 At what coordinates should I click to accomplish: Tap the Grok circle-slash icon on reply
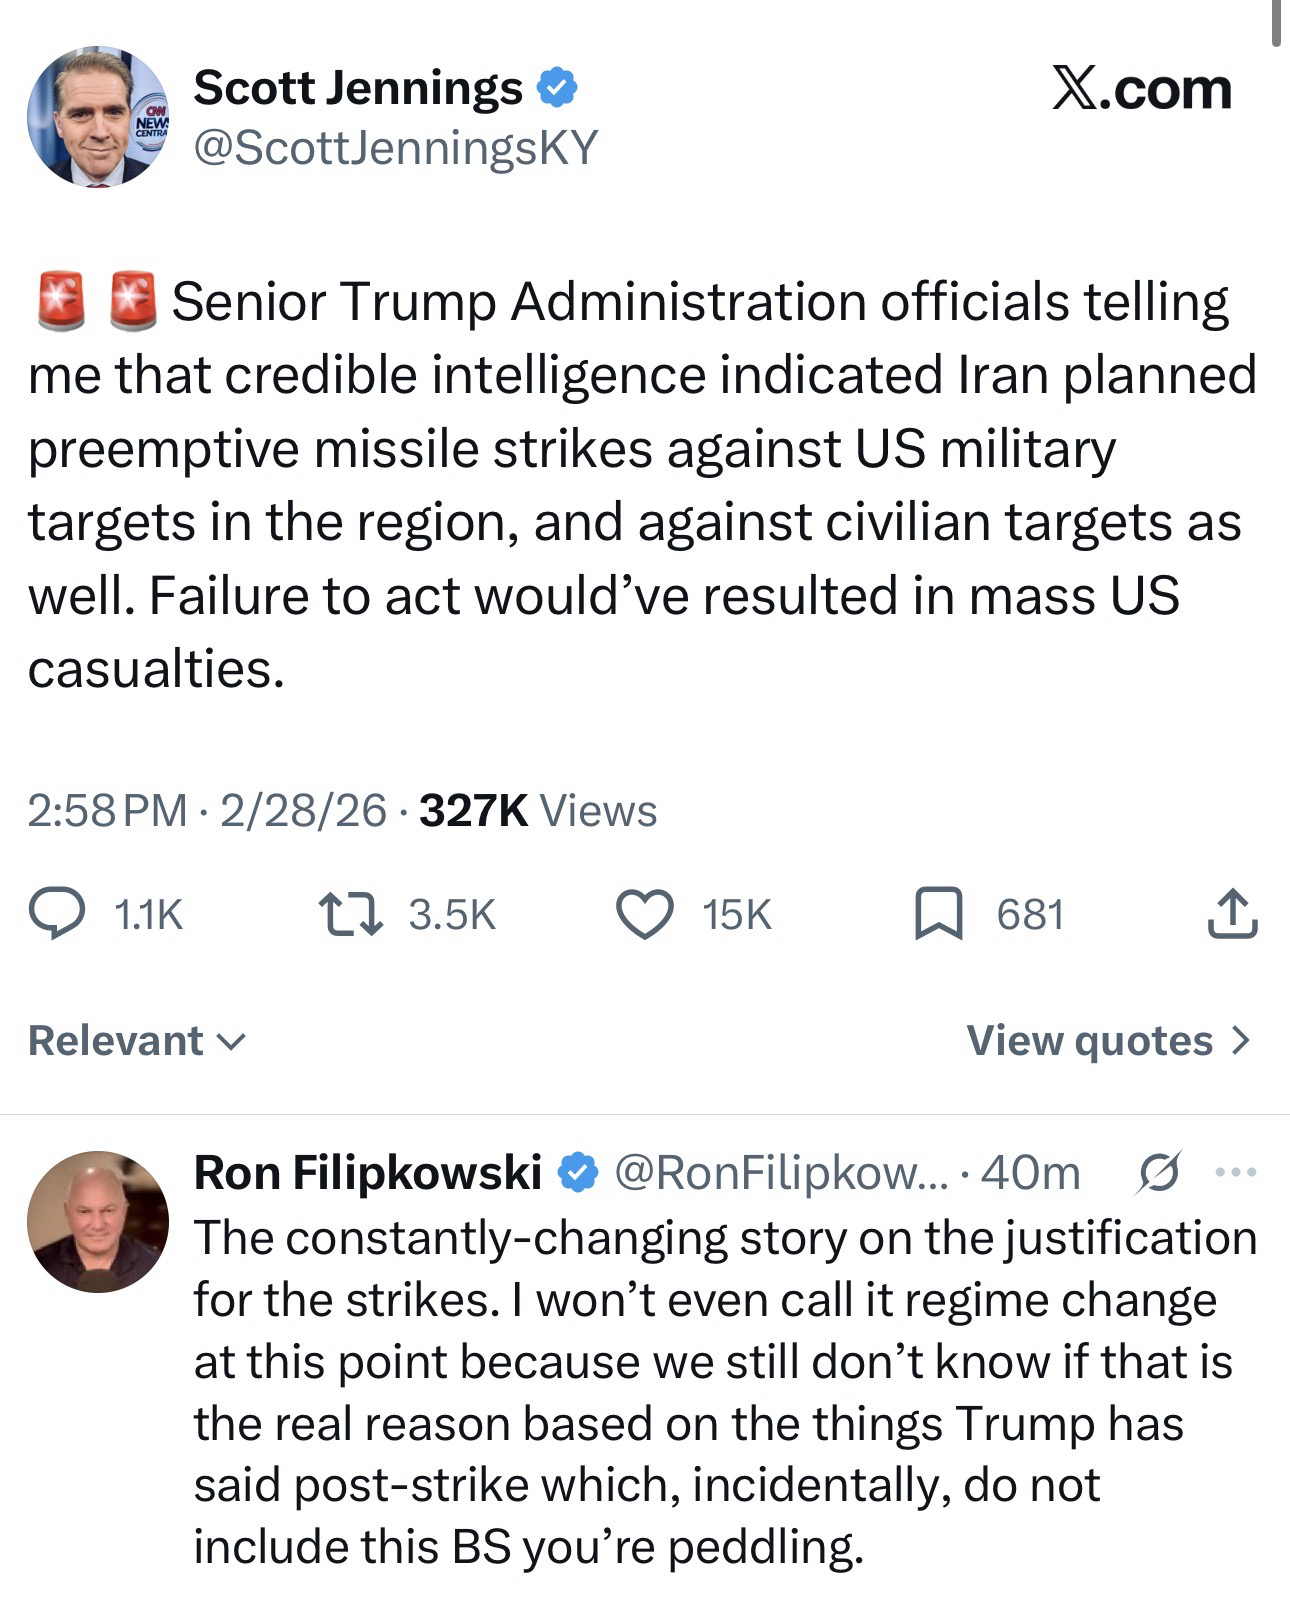click(1159, 1172)
